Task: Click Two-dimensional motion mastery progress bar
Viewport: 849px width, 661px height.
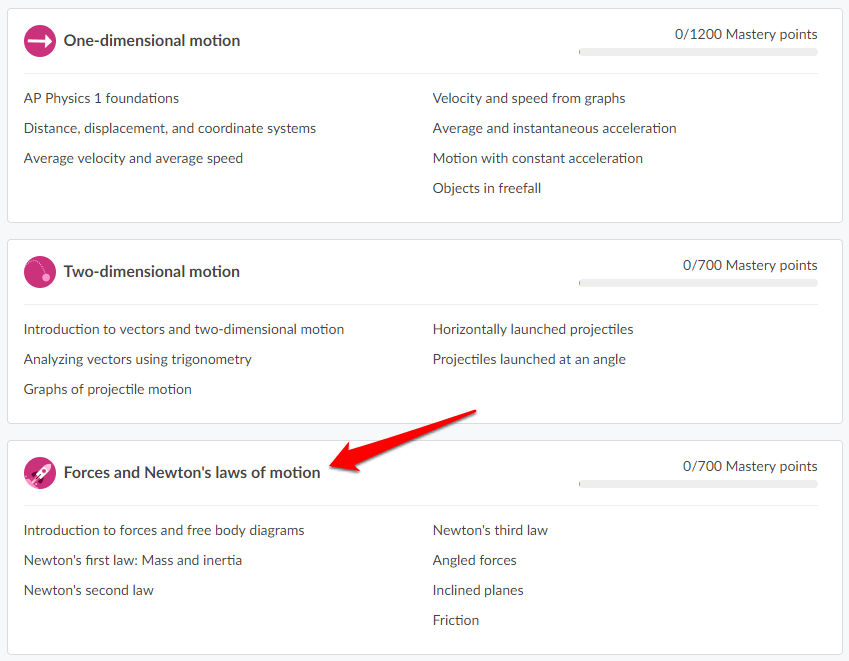Action: point(697,283)
